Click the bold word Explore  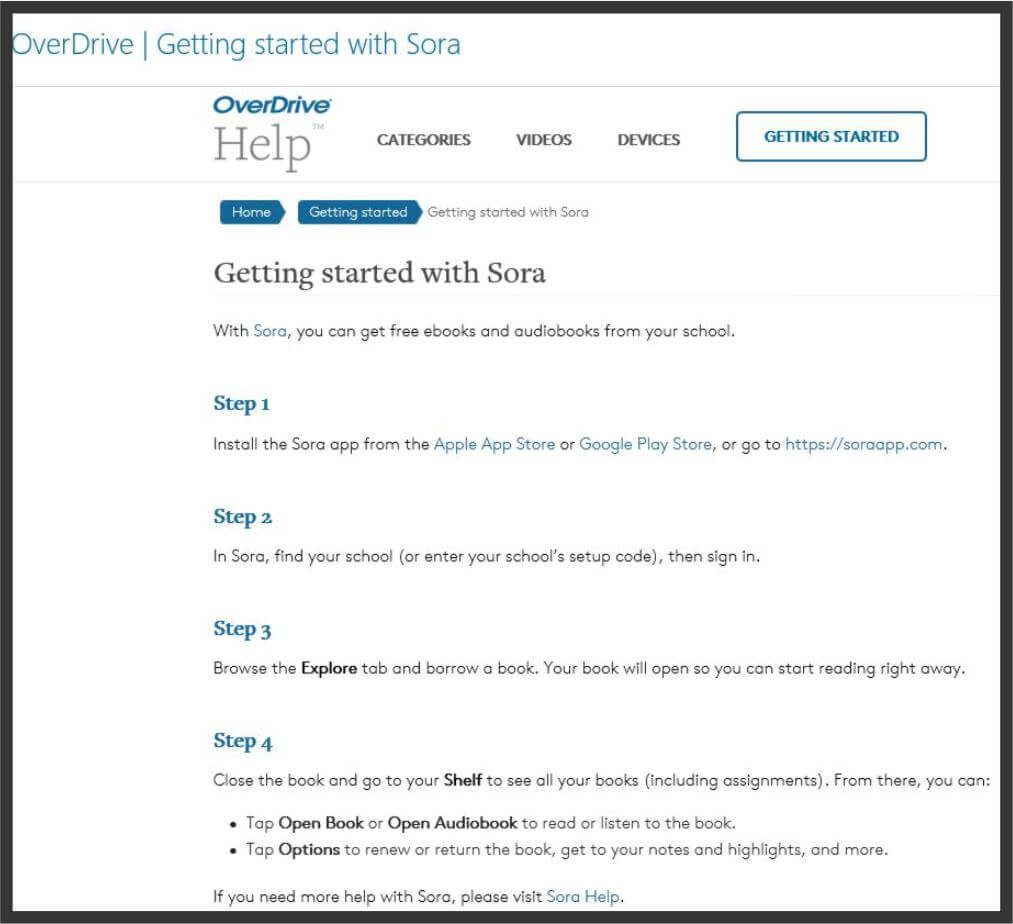click(329, 668)
